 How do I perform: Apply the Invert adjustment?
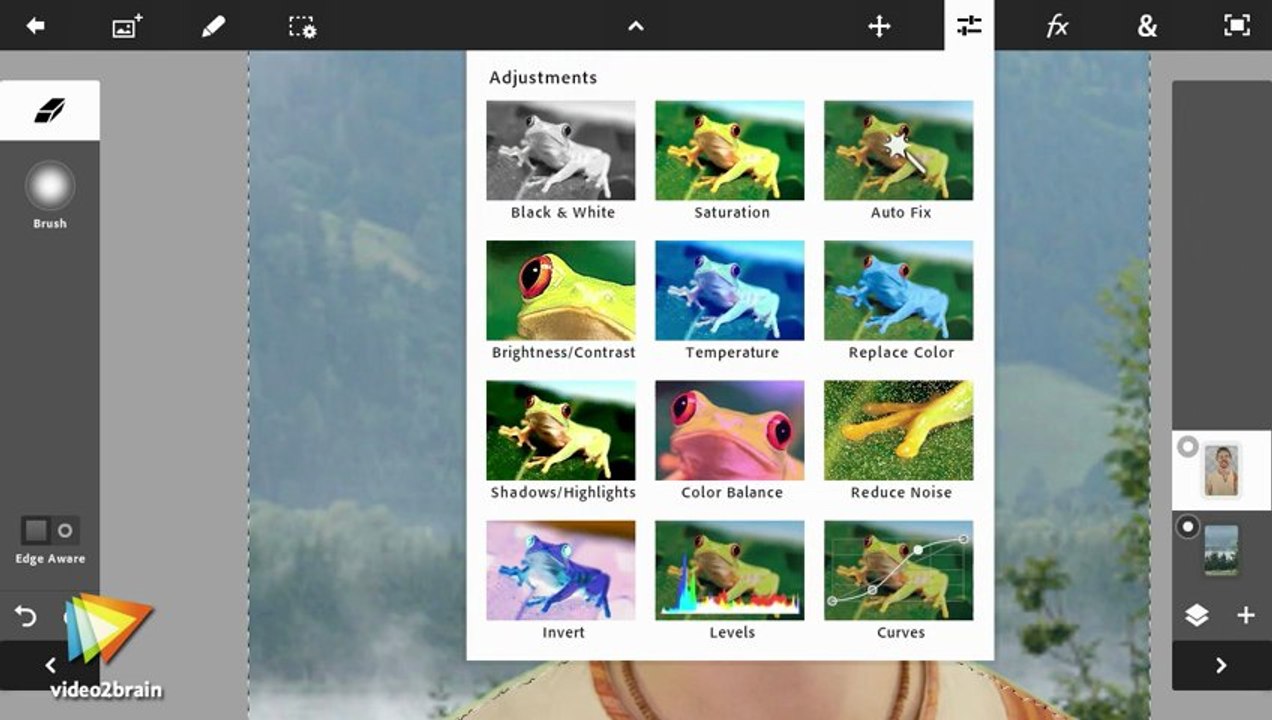point(561,580)
